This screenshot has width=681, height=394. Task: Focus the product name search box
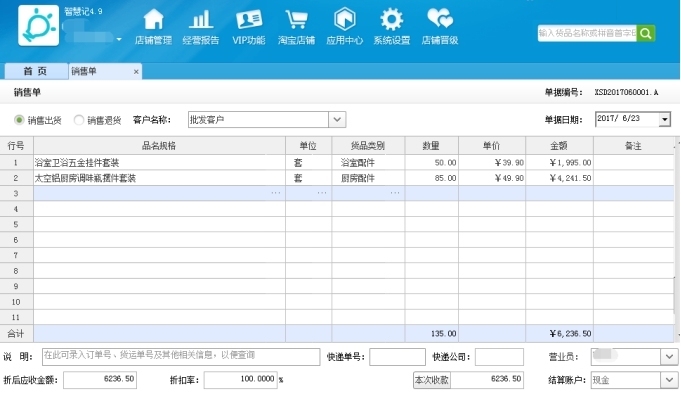coord(587,33)
